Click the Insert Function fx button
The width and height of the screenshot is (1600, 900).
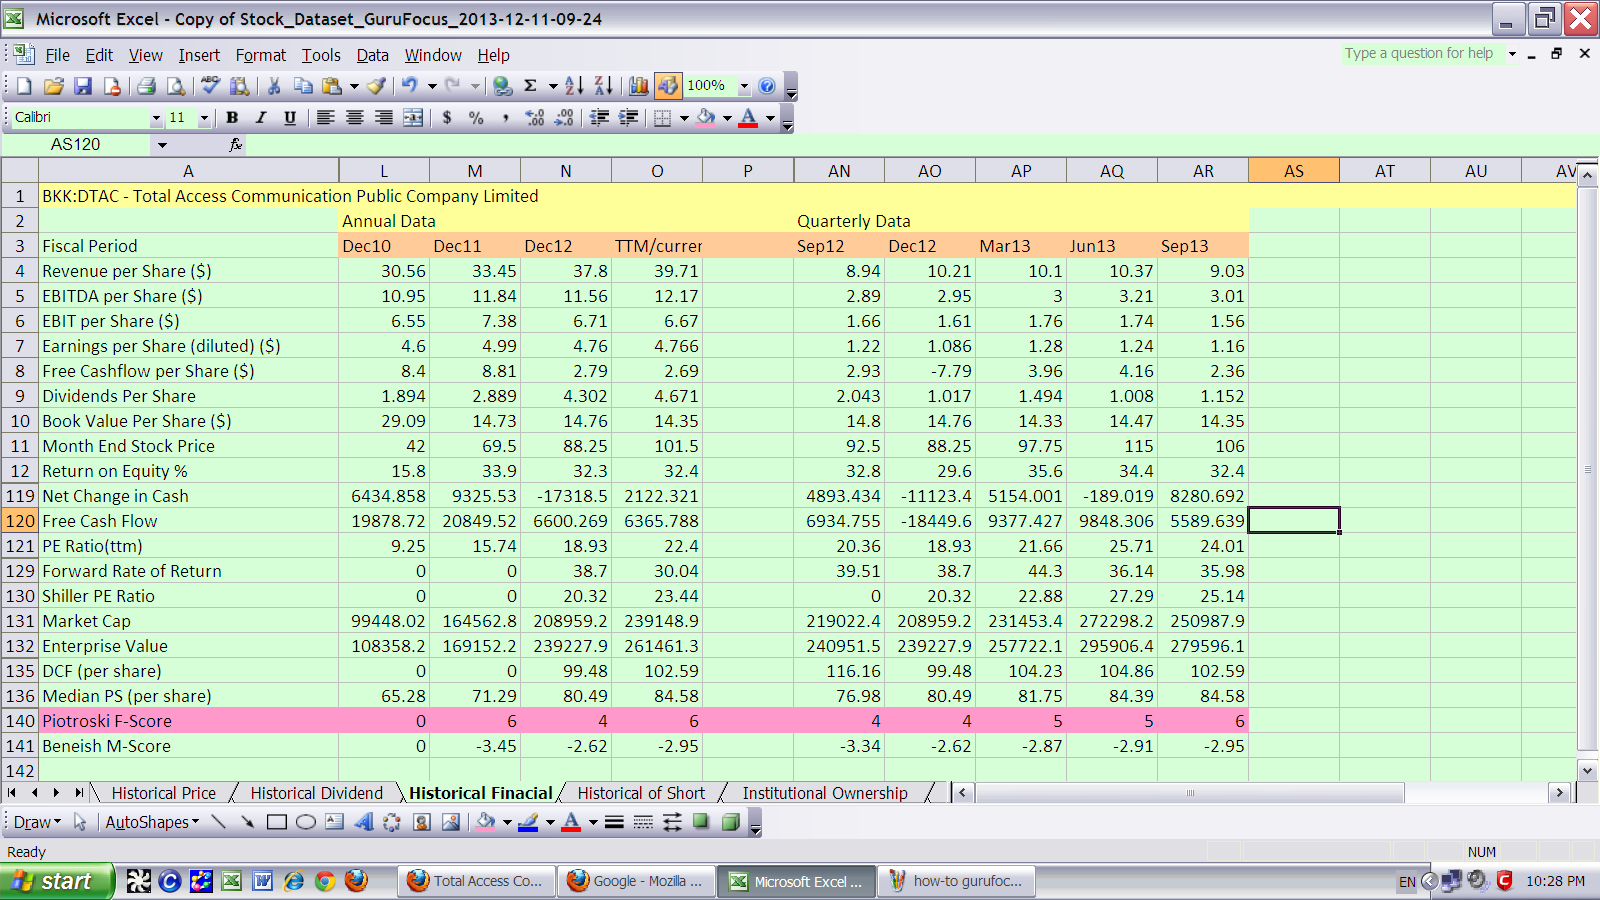point(236,145)
